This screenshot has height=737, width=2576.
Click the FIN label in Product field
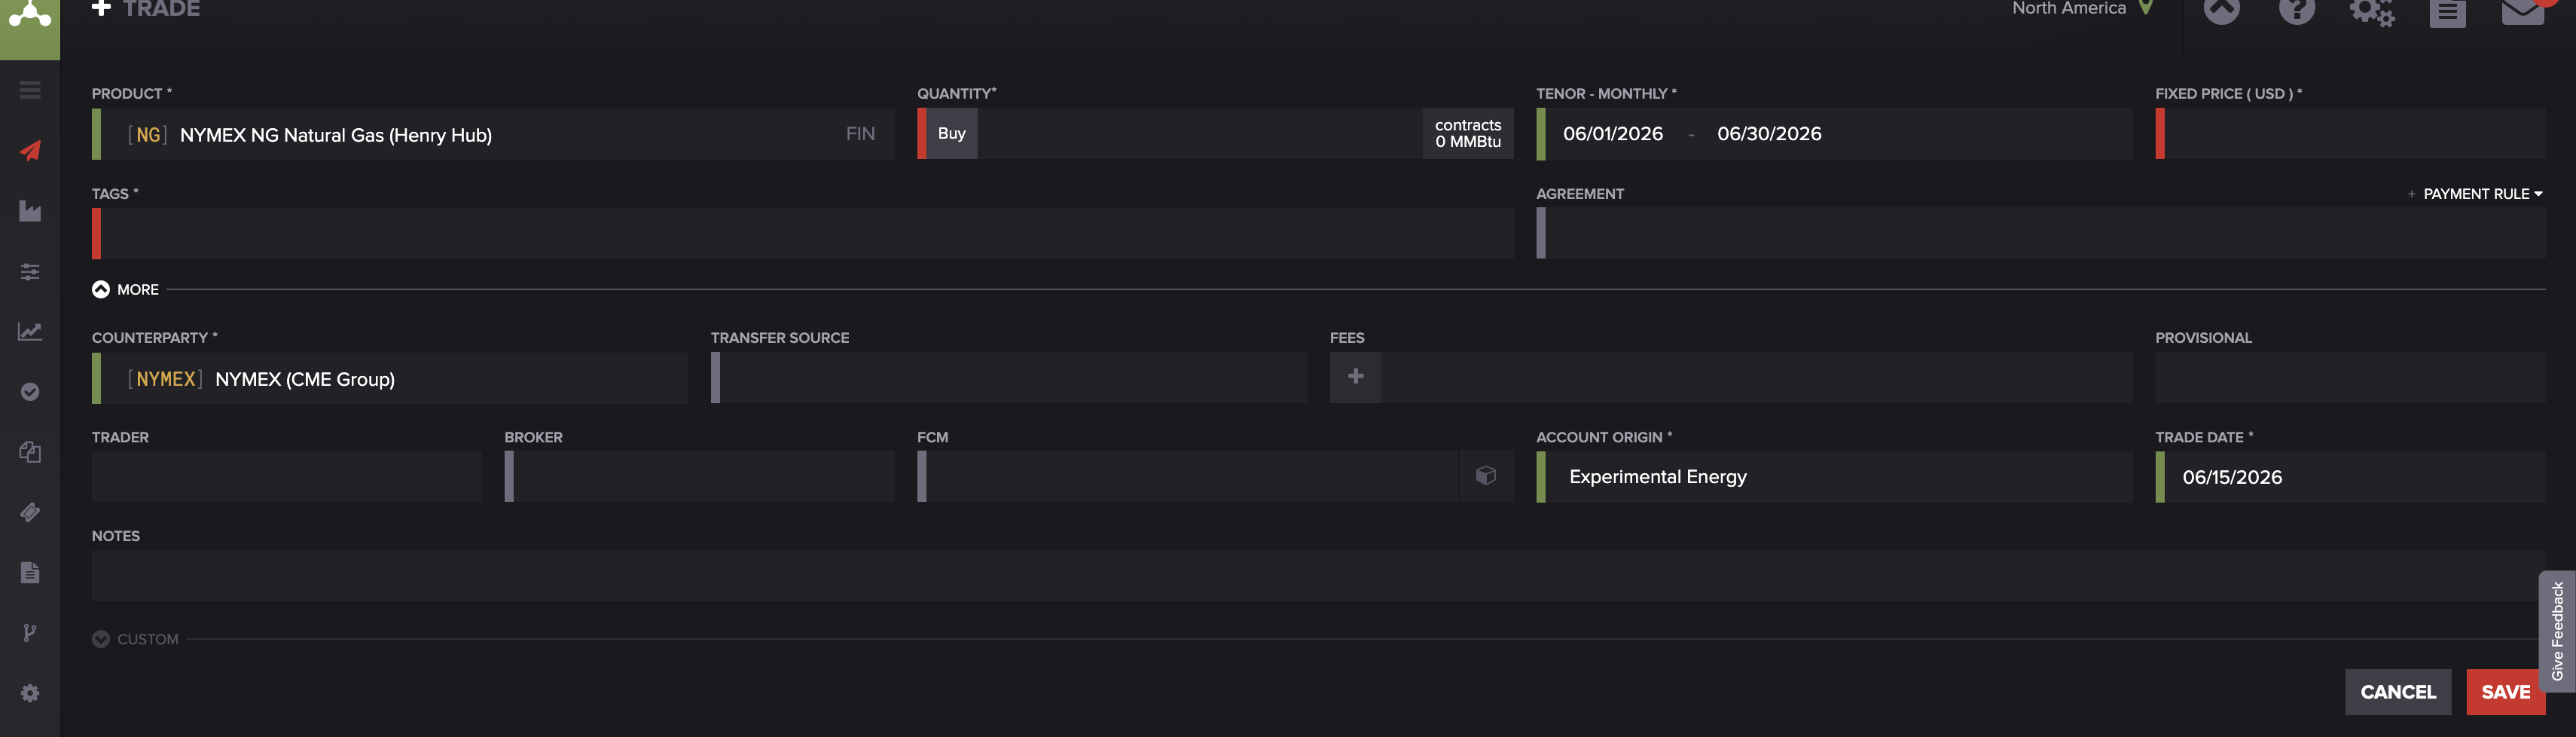click(860, 134)
